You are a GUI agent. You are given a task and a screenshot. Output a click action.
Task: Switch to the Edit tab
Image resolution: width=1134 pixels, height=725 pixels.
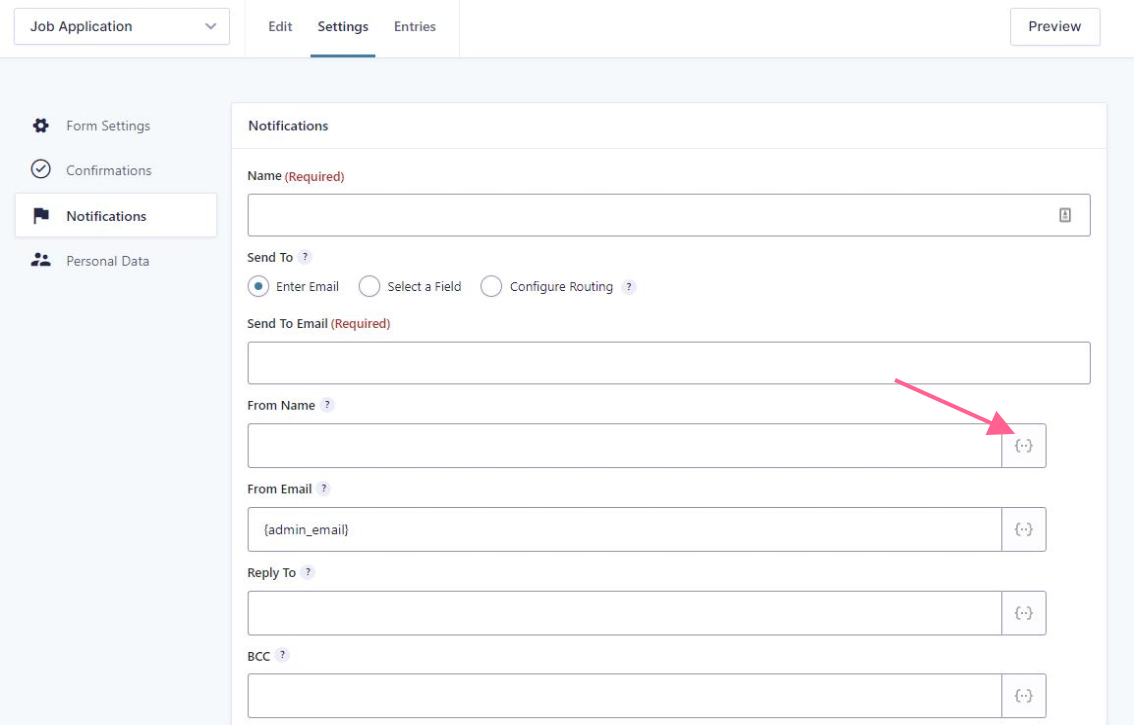coord(280,27)
